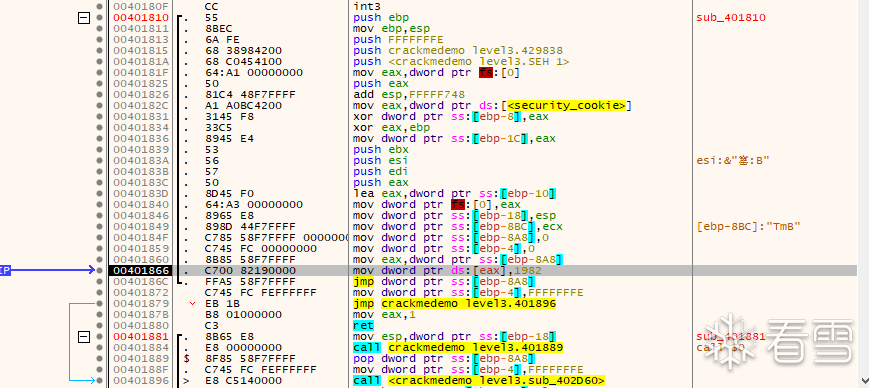Collapse function block at 00401810
The height and width of the screenshot is (388, 869).
84,18
